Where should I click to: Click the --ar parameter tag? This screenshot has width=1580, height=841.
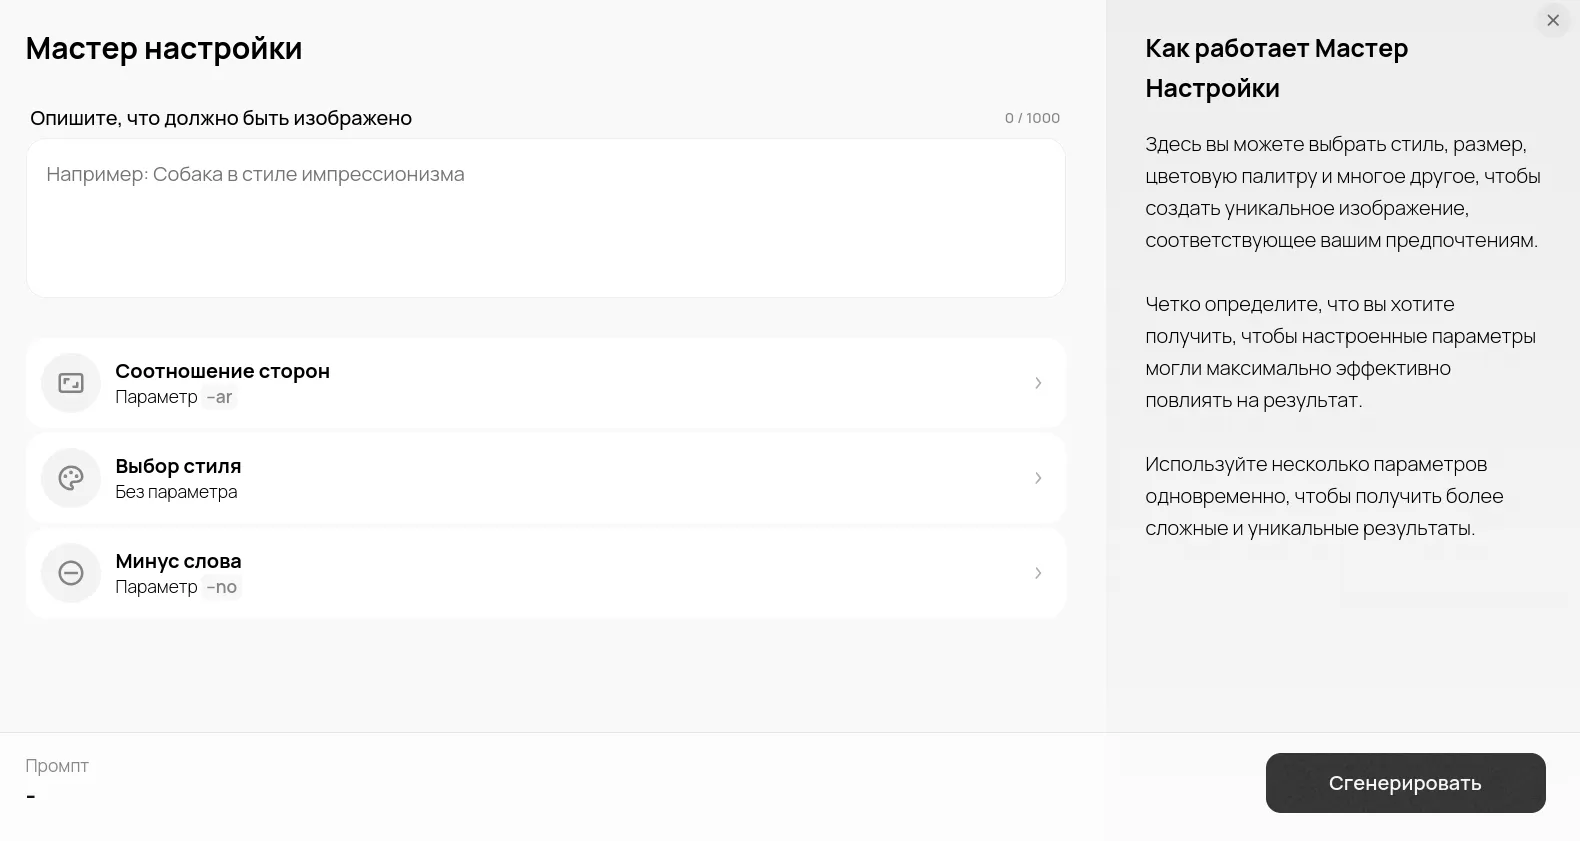pos(219,397)
